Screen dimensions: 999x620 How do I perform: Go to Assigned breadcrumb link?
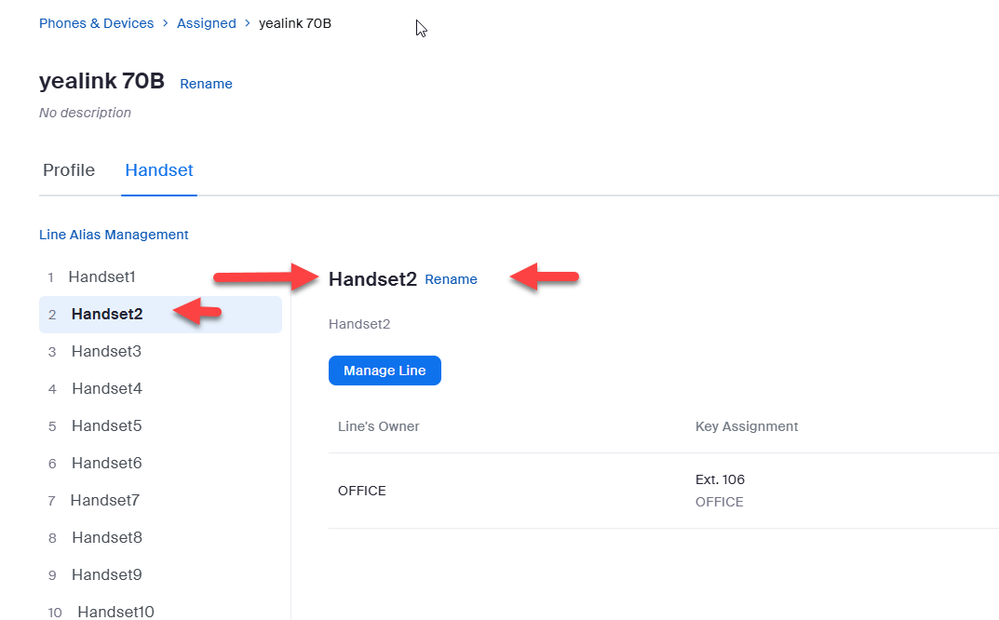(206, 23)
